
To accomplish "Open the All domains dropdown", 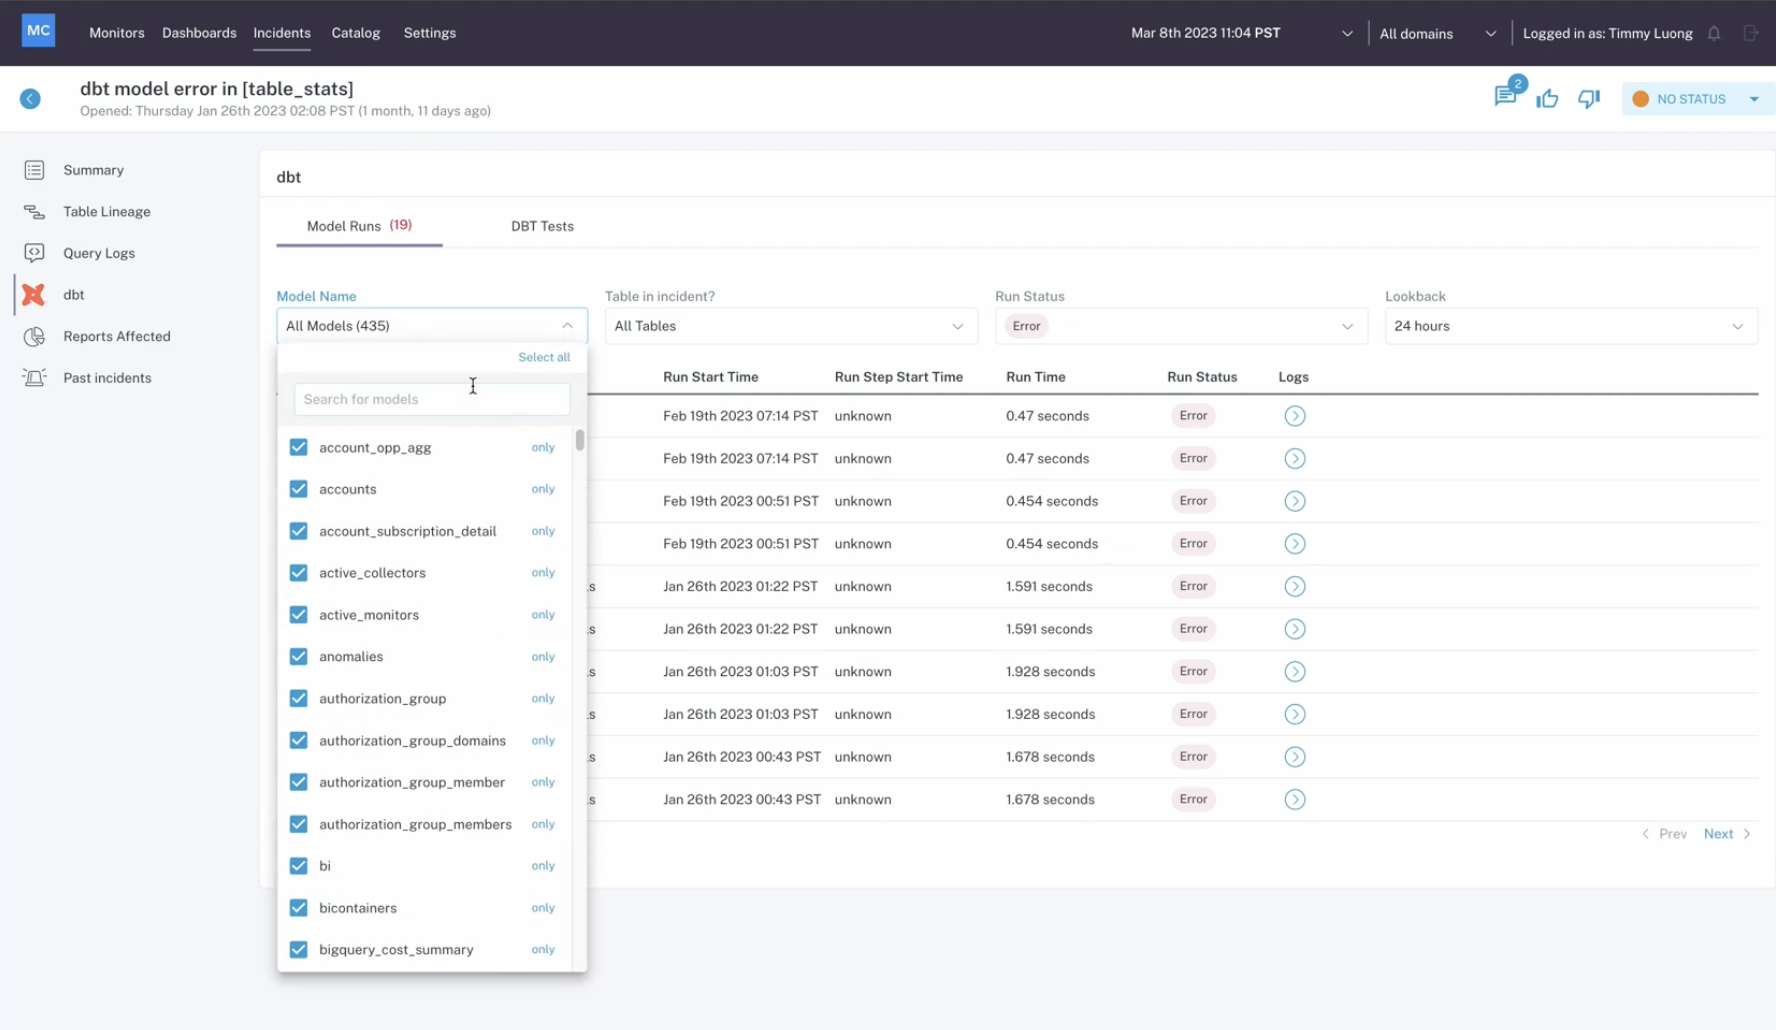I will (x=1438, y=33).
